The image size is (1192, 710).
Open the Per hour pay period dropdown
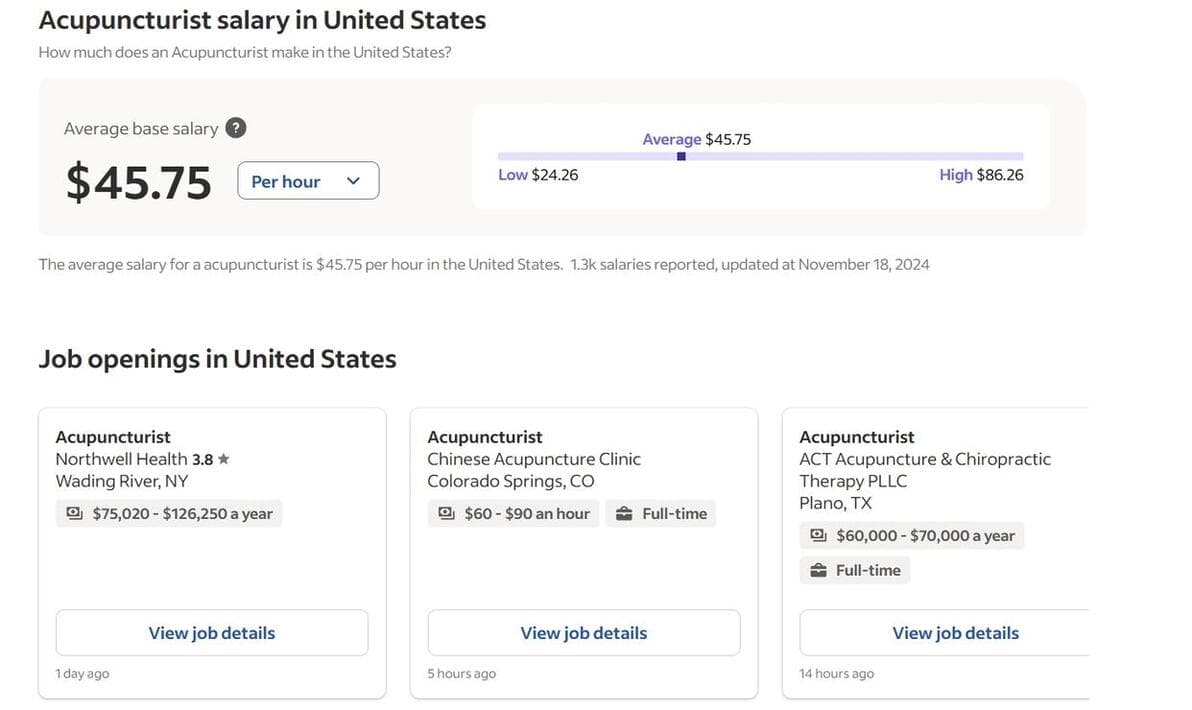[x=308, y=181]
